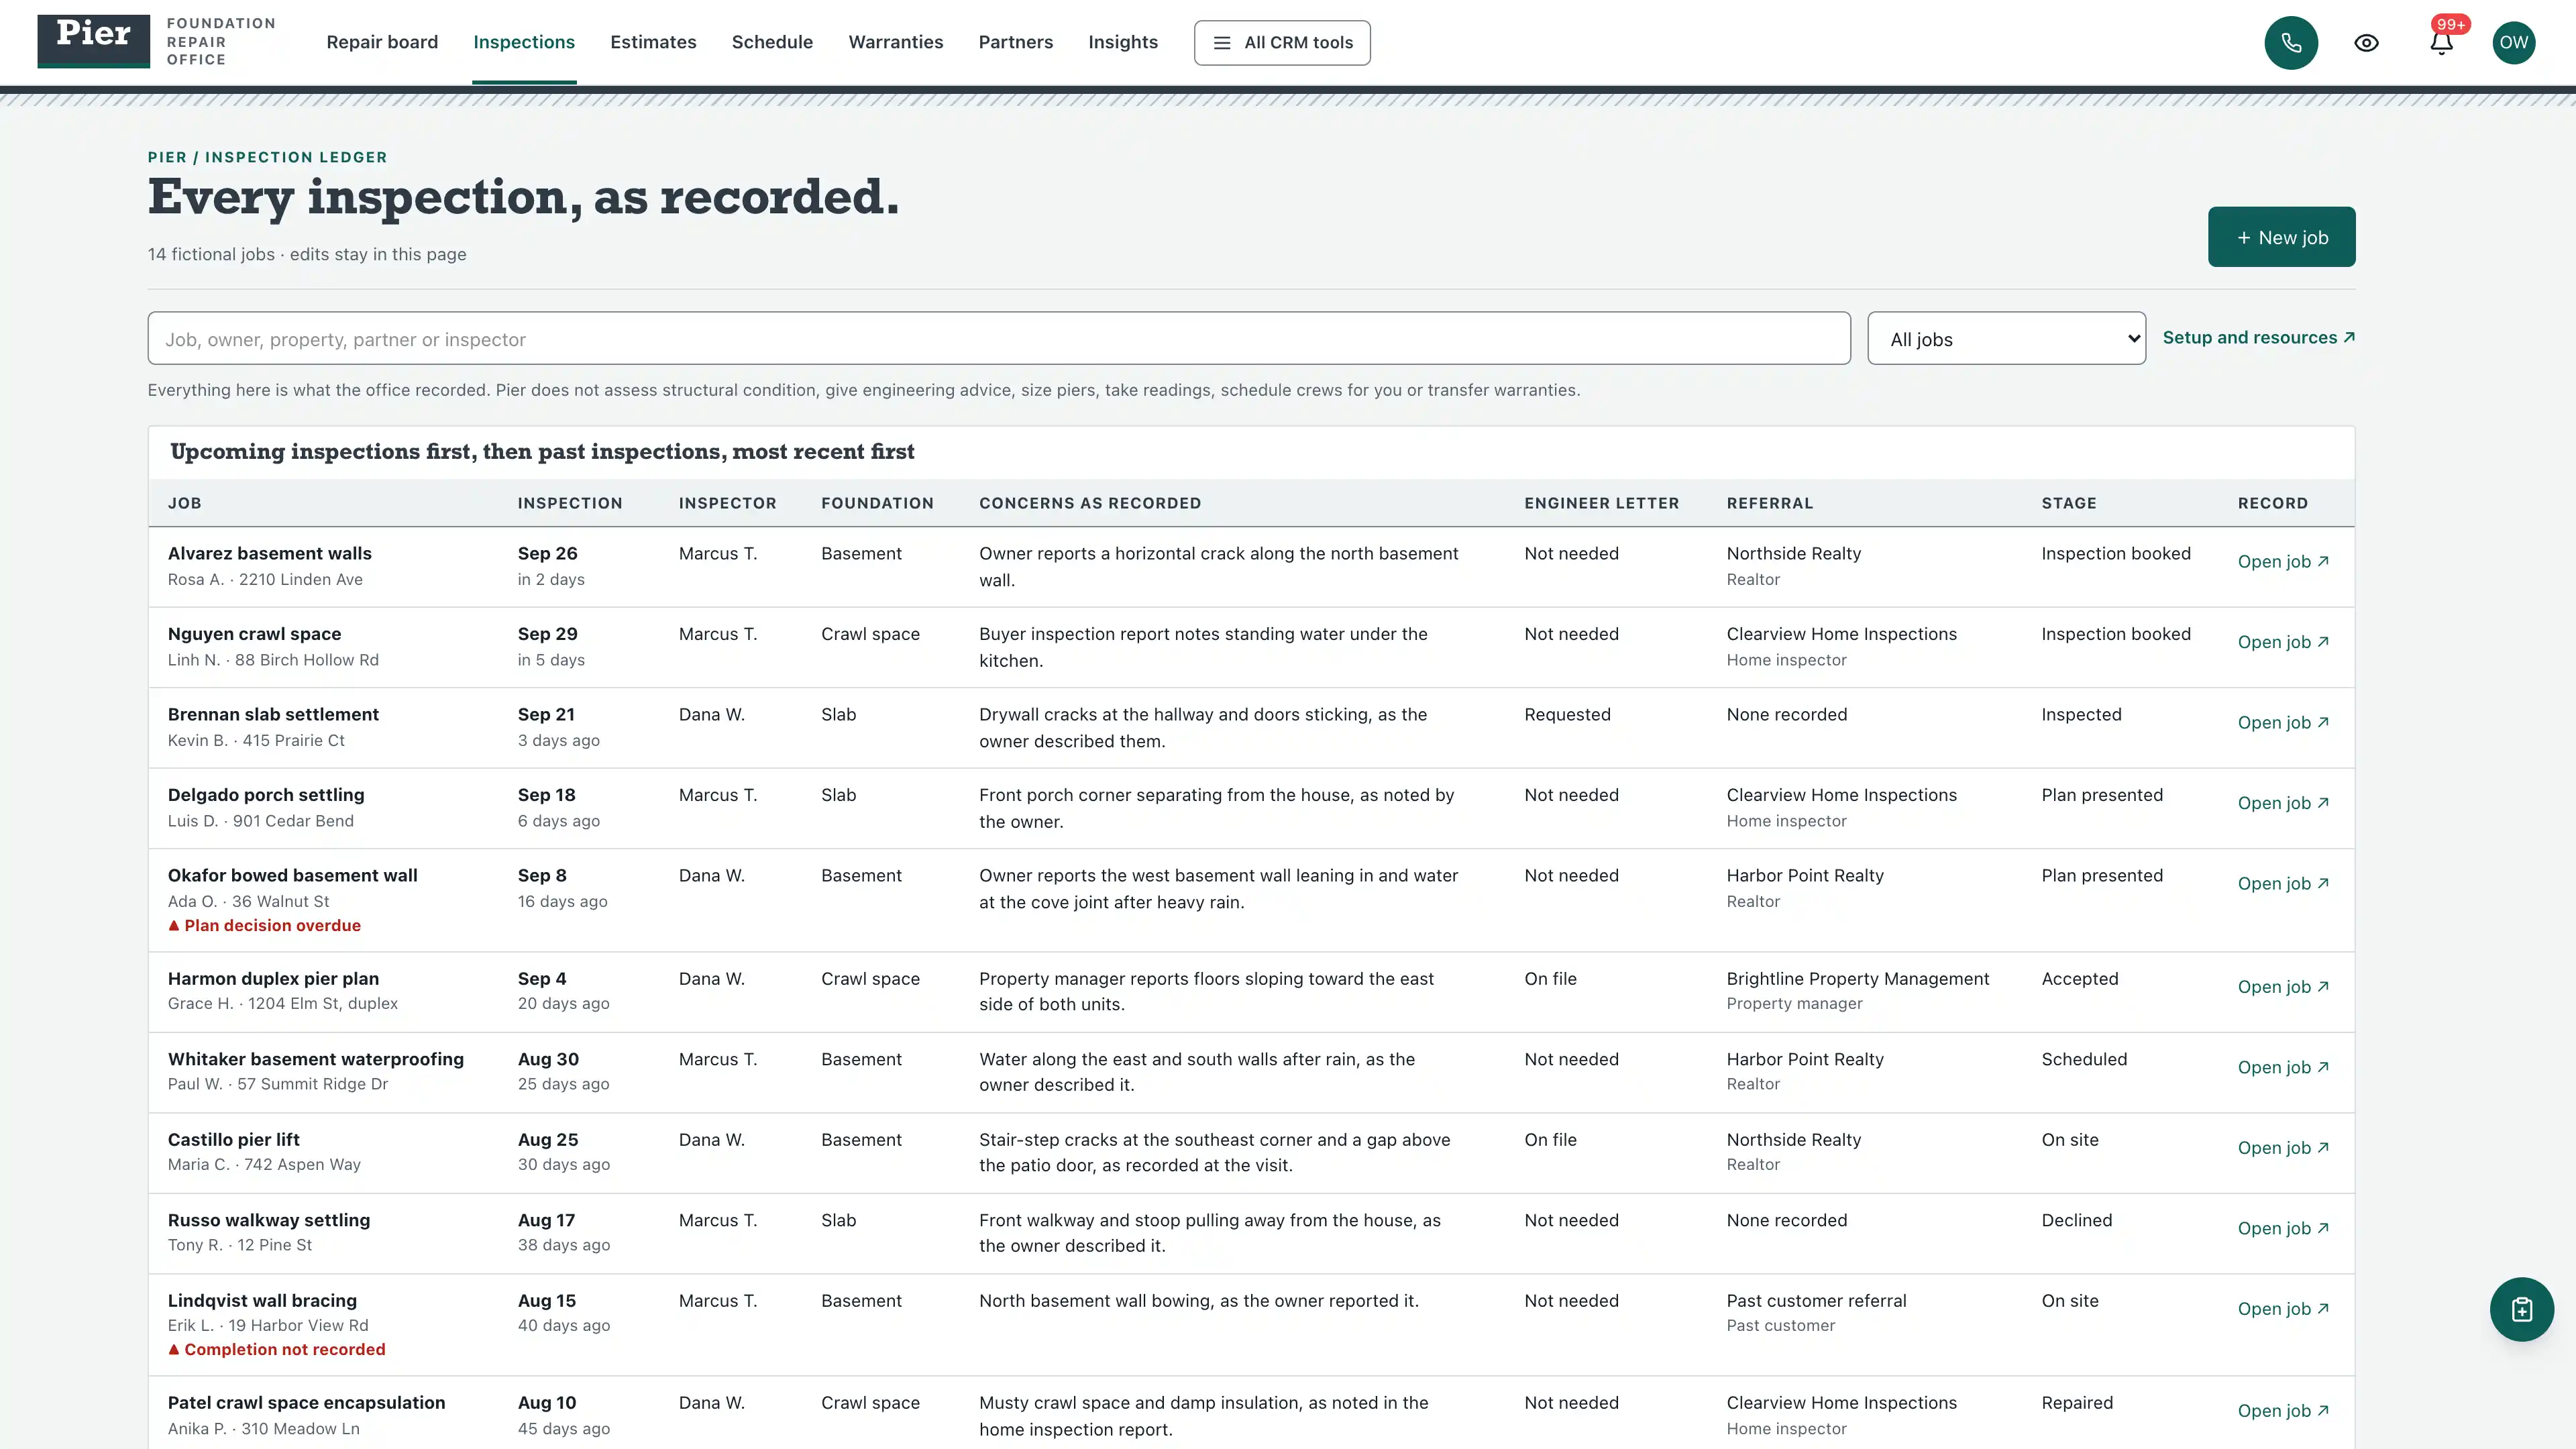Viewport: 2576px width, 1449px height.
Task: Open the All CRM tools menu
Action: [1282, 43]
